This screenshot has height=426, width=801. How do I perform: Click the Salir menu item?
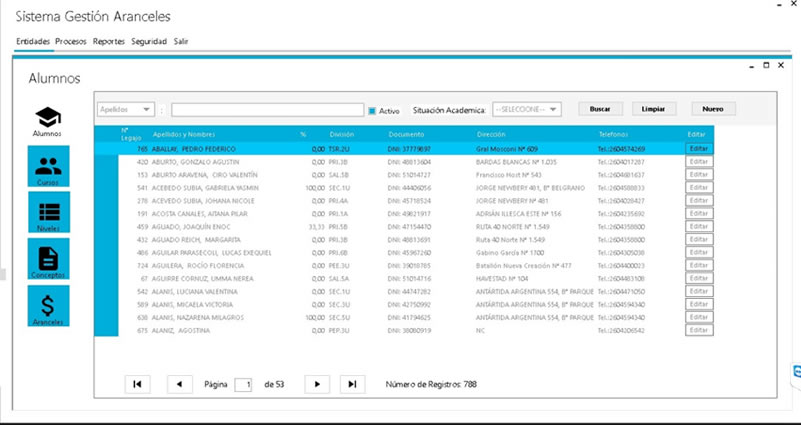[181, 41]
